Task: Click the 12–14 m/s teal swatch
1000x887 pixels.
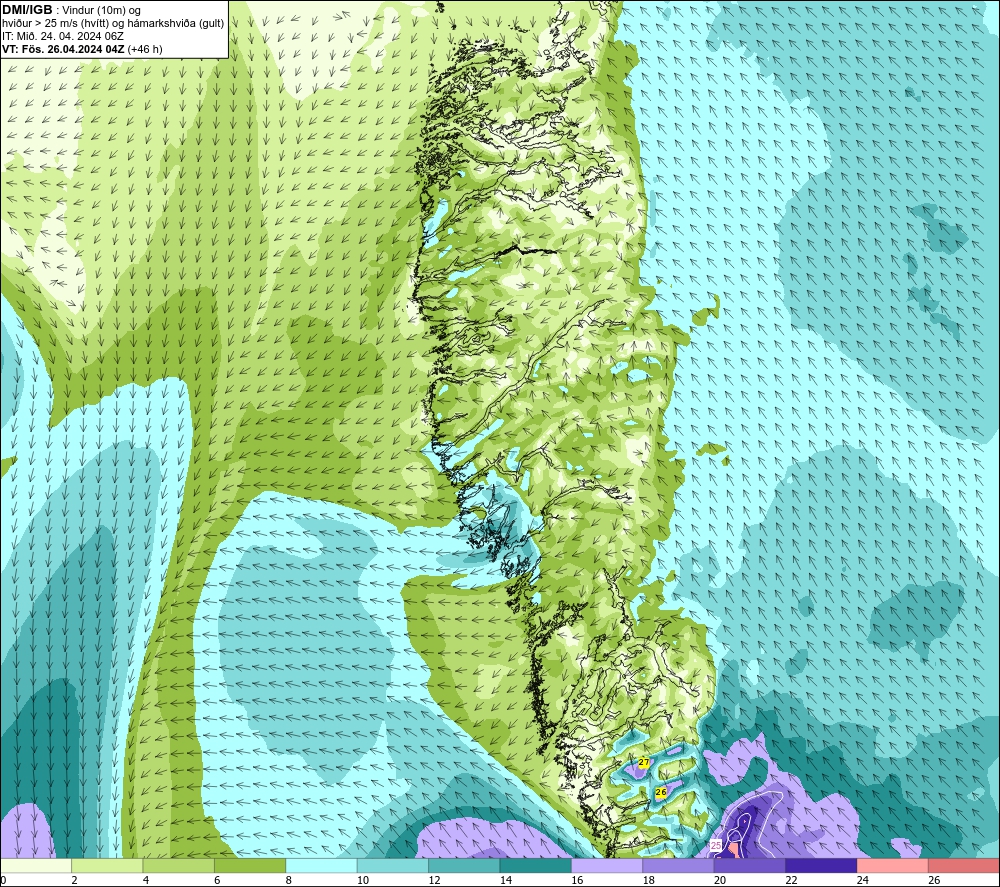Action: click(464, 866)
